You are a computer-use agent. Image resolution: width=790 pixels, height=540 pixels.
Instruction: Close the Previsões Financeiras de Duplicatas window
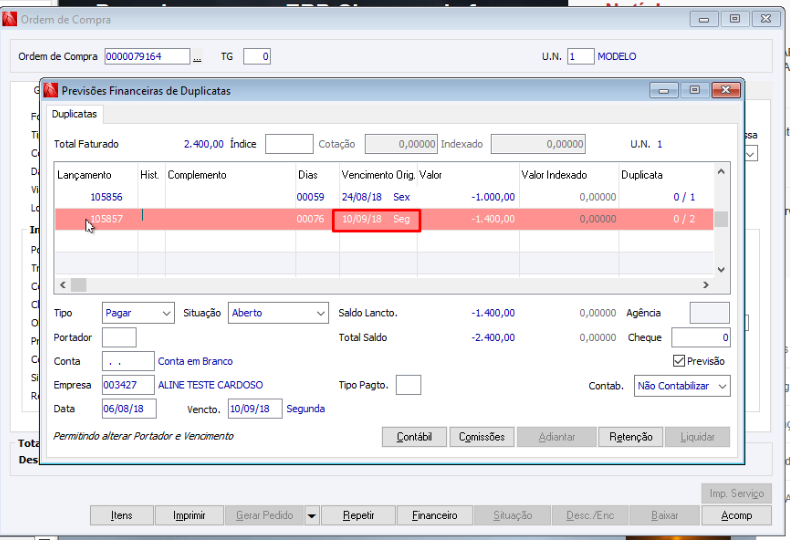[x=726, y=90]
